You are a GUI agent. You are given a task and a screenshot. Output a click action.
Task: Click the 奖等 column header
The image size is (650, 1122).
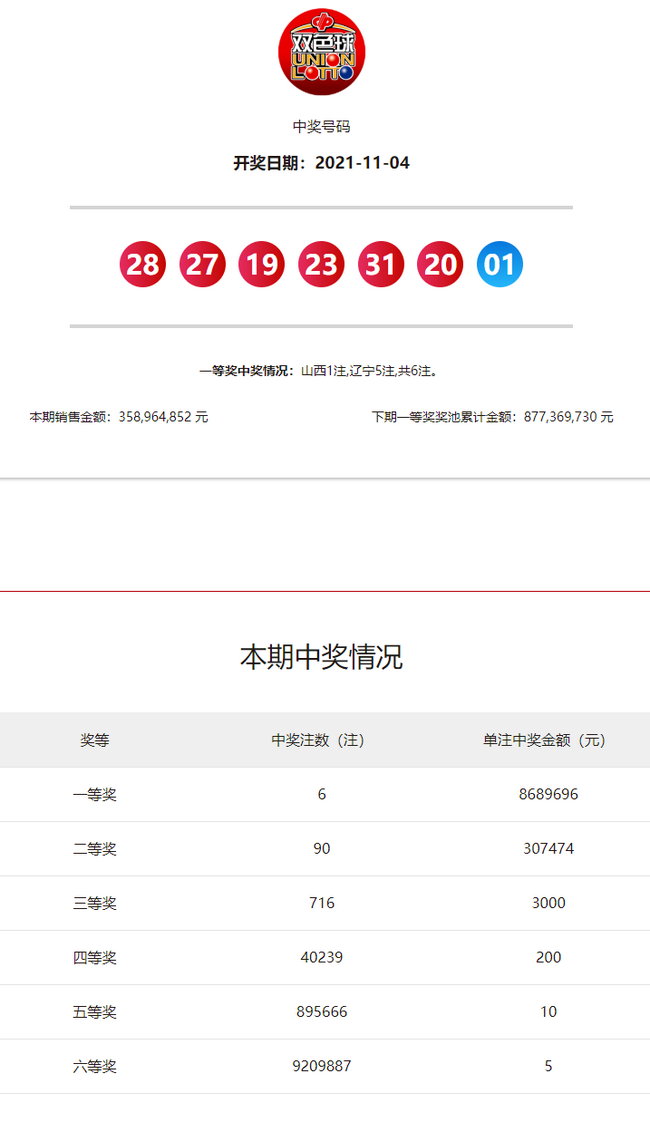pos(95,741)
